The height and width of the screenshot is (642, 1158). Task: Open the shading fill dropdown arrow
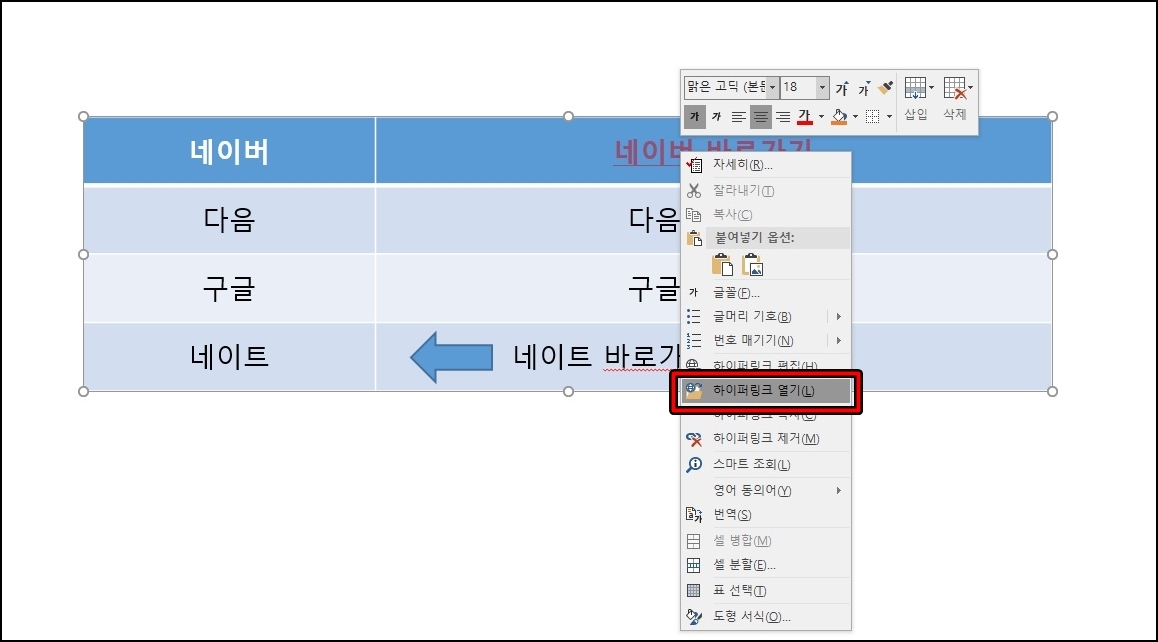coord(855,116)
